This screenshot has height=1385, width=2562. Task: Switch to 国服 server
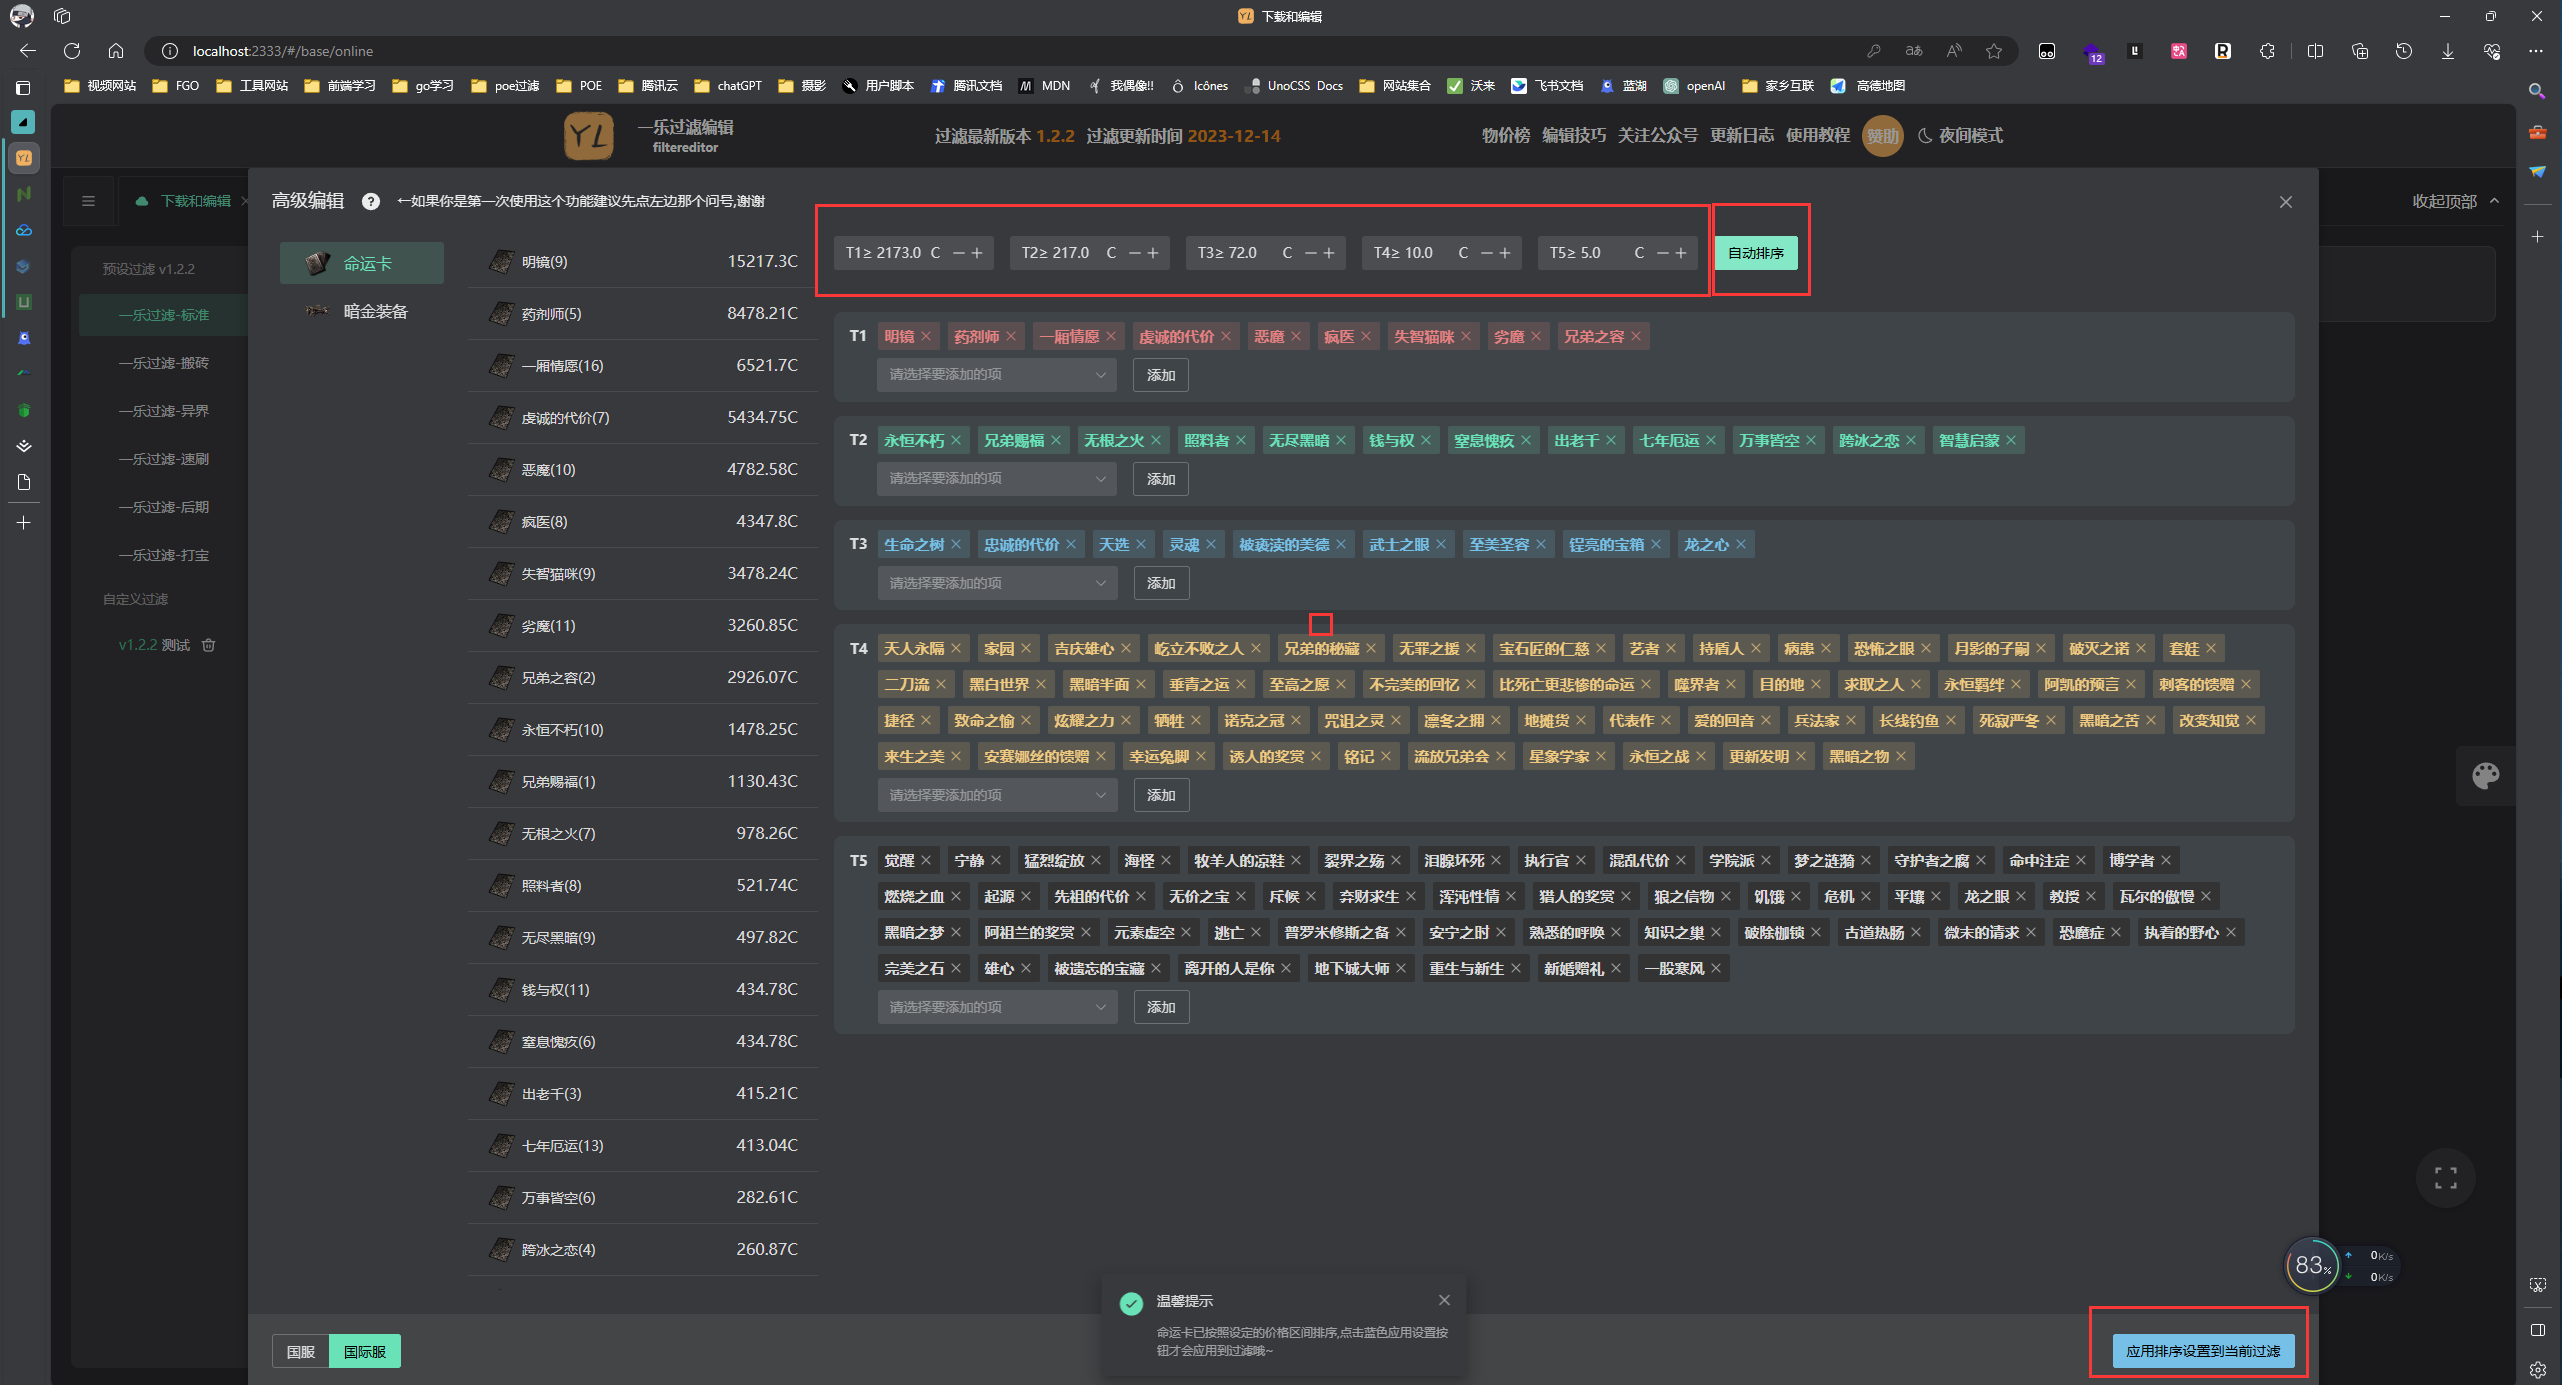[x=300, y=1351]
